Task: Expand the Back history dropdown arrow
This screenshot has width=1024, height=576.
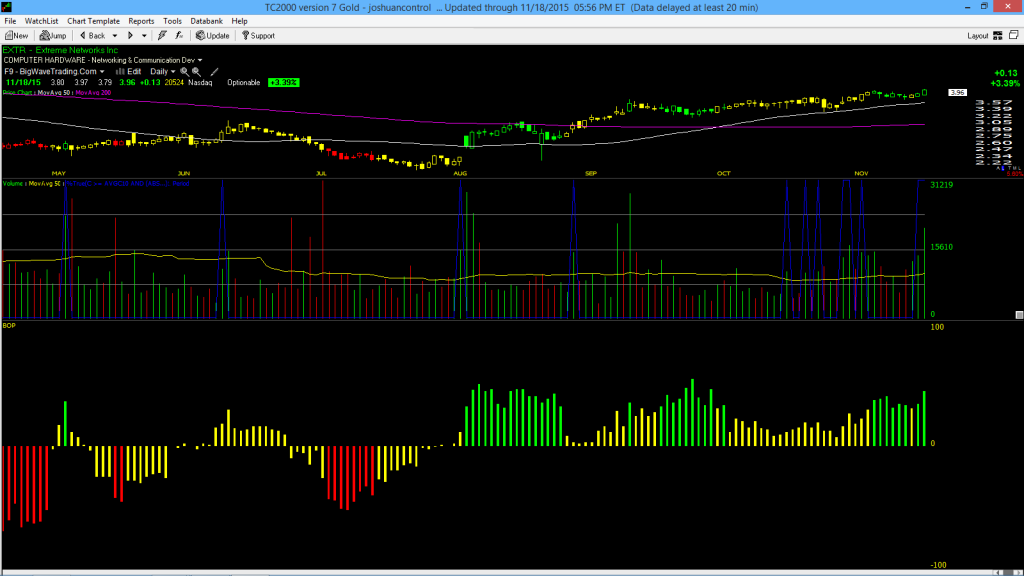Action: pos(115,36)
